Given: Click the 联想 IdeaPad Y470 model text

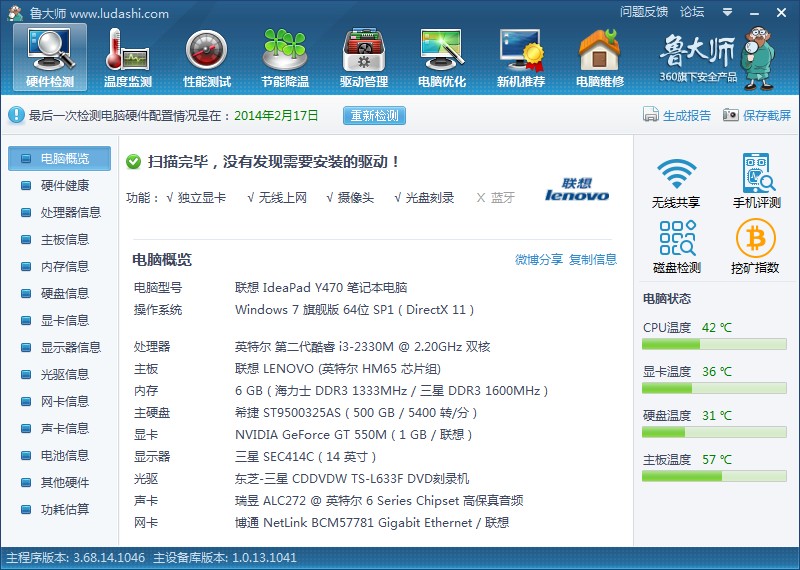Looking at the screenshot, I should point(321,288).
